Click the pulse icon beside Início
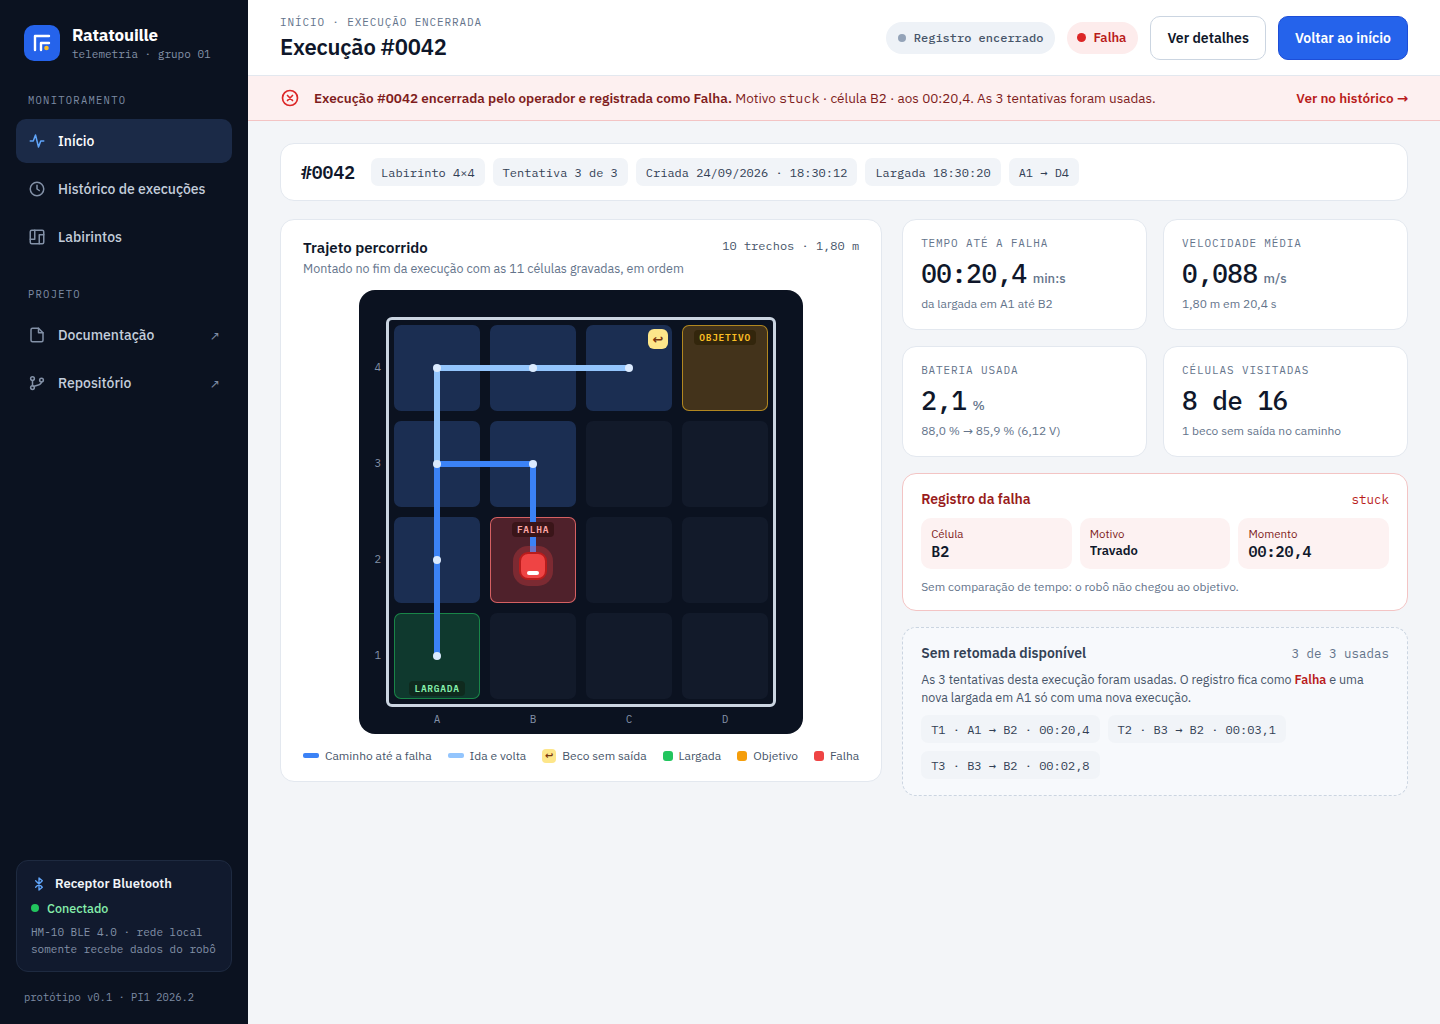Screen dimensions: 1440x1024 [37, 141]
